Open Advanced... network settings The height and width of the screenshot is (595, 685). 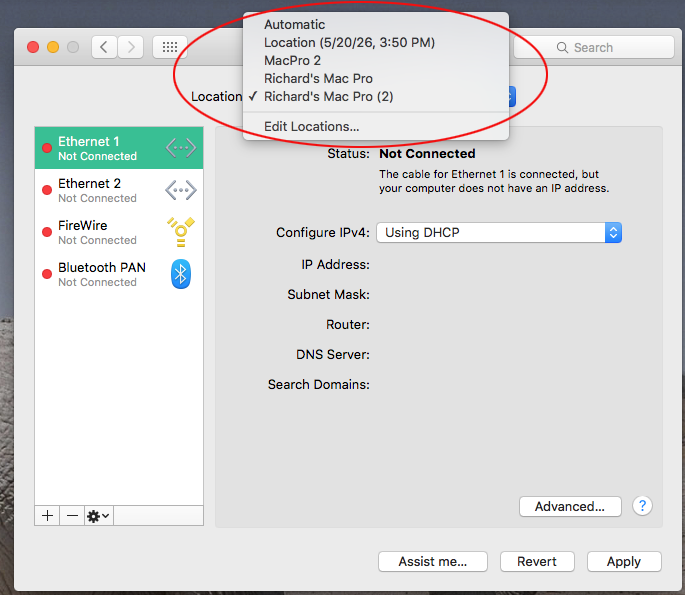570,506
